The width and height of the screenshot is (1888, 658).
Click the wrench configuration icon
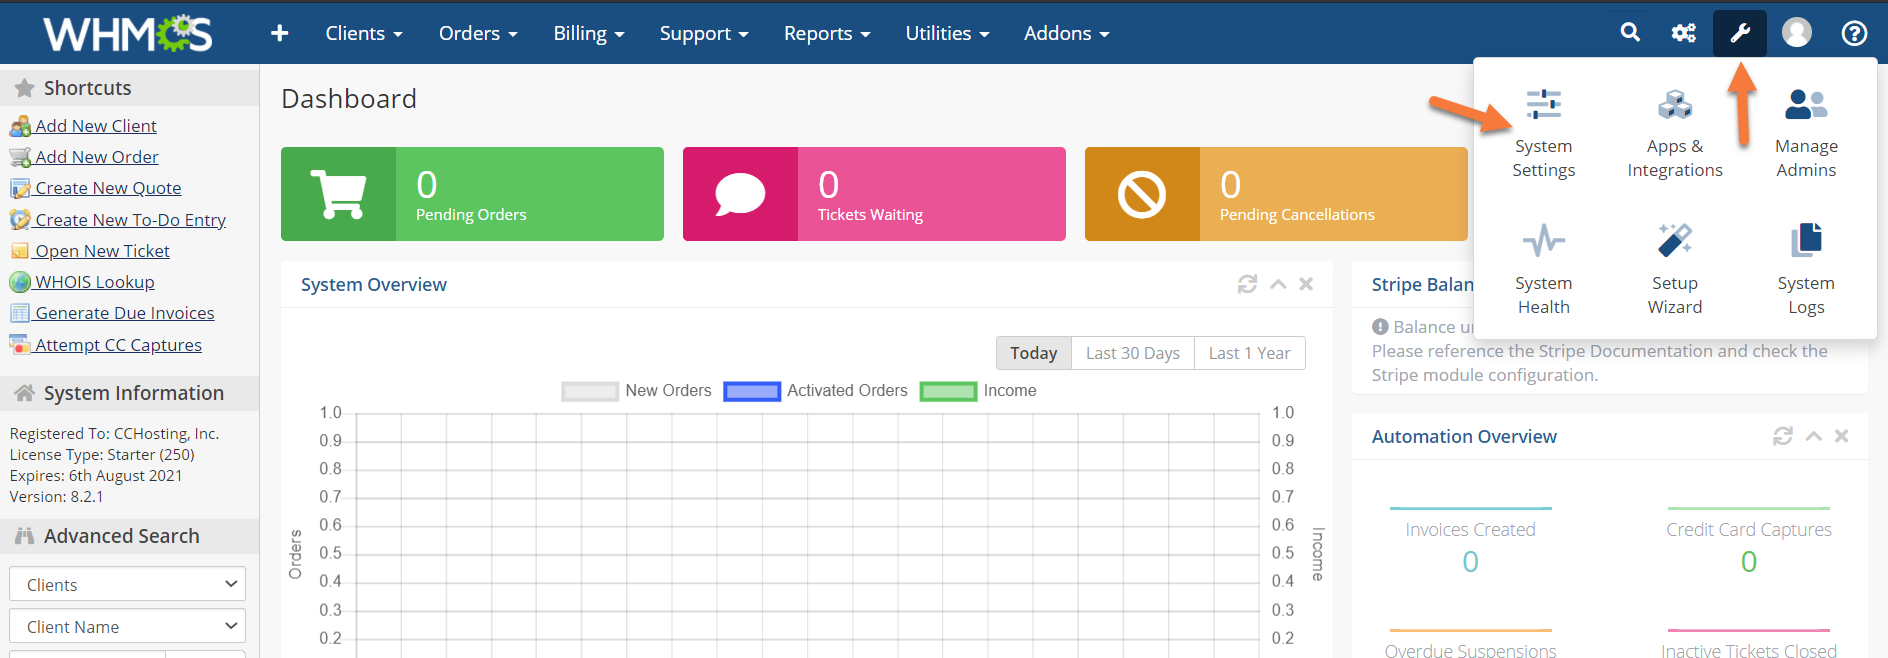pyautogui.click(x=1739, y=33)
